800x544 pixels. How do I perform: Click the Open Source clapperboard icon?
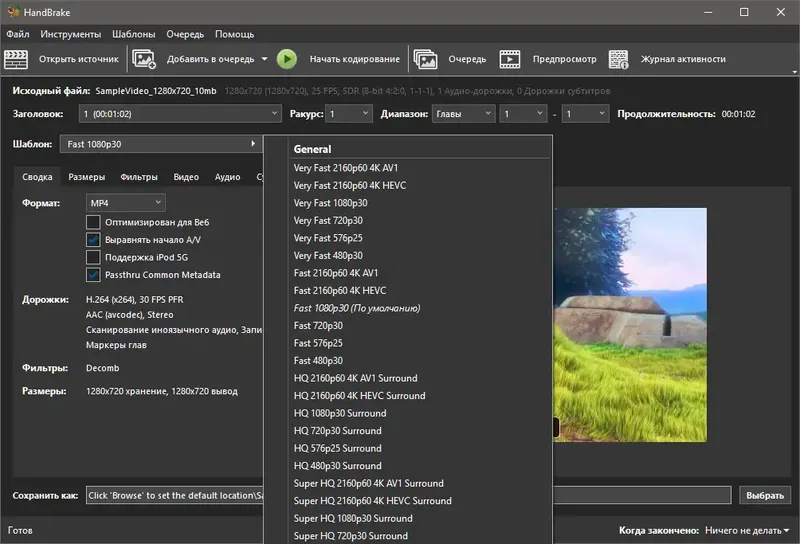click(16, 59)
